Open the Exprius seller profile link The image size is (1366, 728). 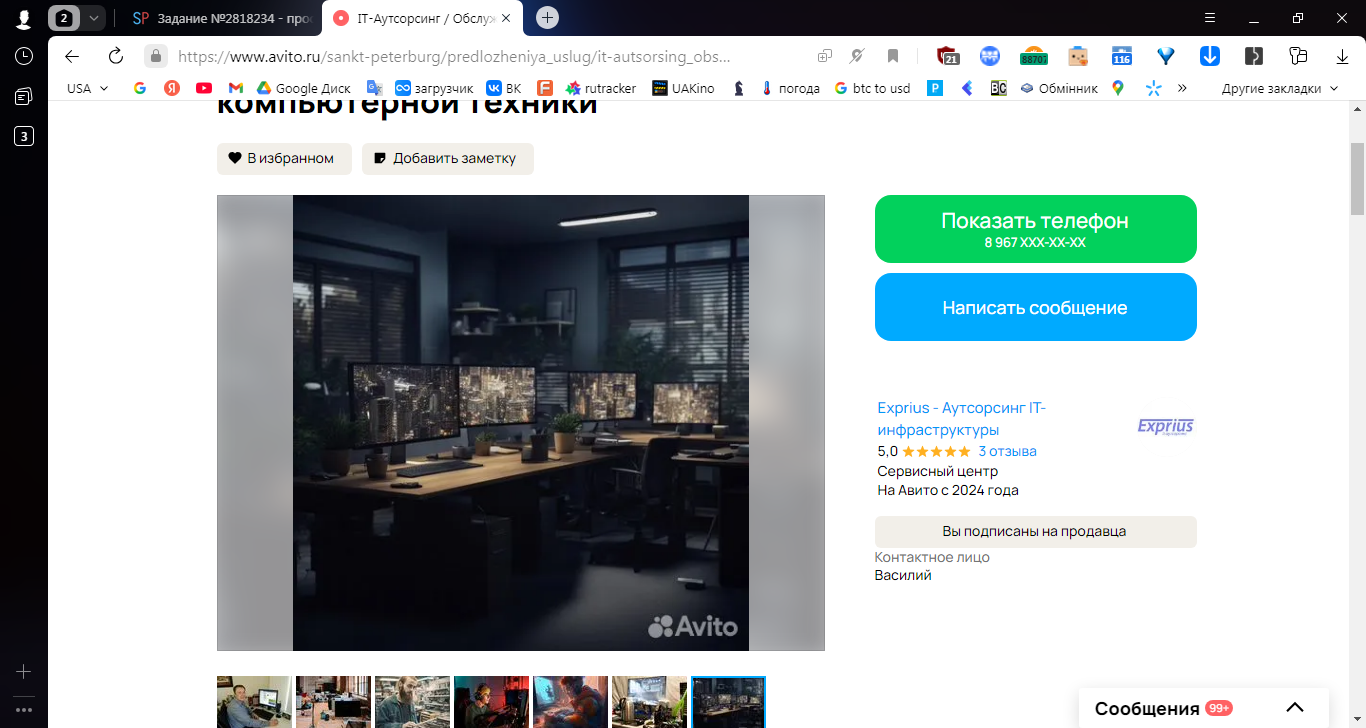pyautogui.click(x=961, y=419)
